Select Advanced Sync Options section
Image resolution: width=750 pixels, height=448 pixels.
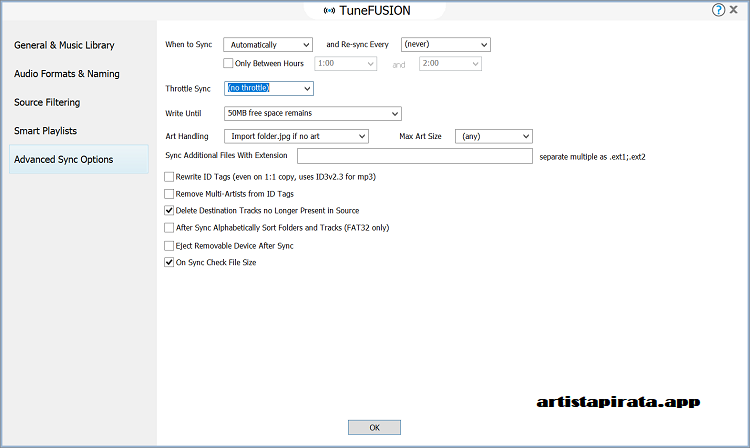coord(79,159)
